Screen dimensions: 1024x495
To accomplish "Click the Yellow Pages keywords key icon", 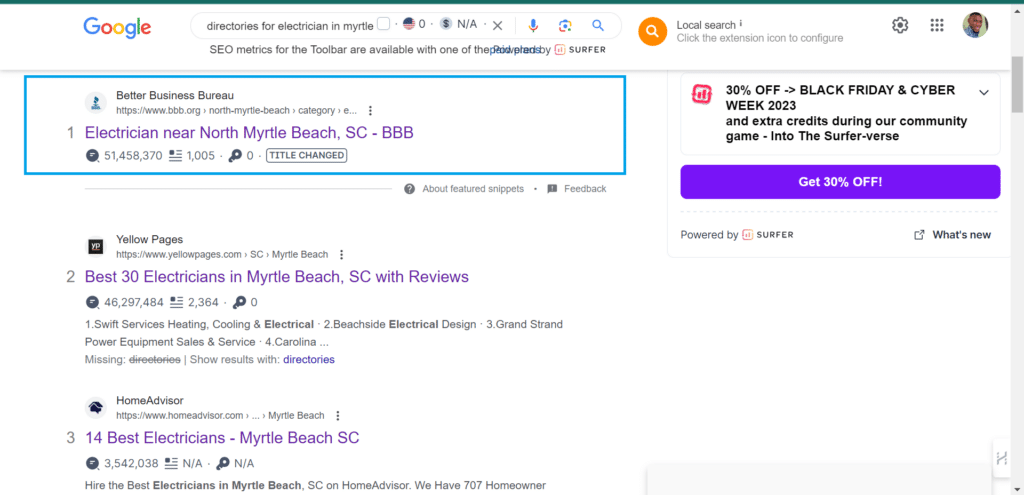I will pyautogui.click(x=240, y=302).
